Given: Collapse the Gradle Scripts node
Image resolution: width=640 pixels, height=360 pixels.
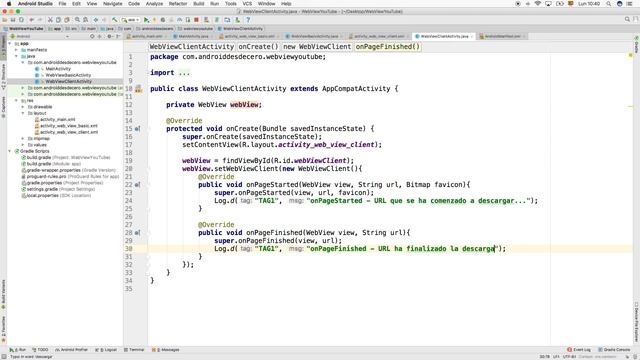Looking at the screenshot, I should (10, 151).
